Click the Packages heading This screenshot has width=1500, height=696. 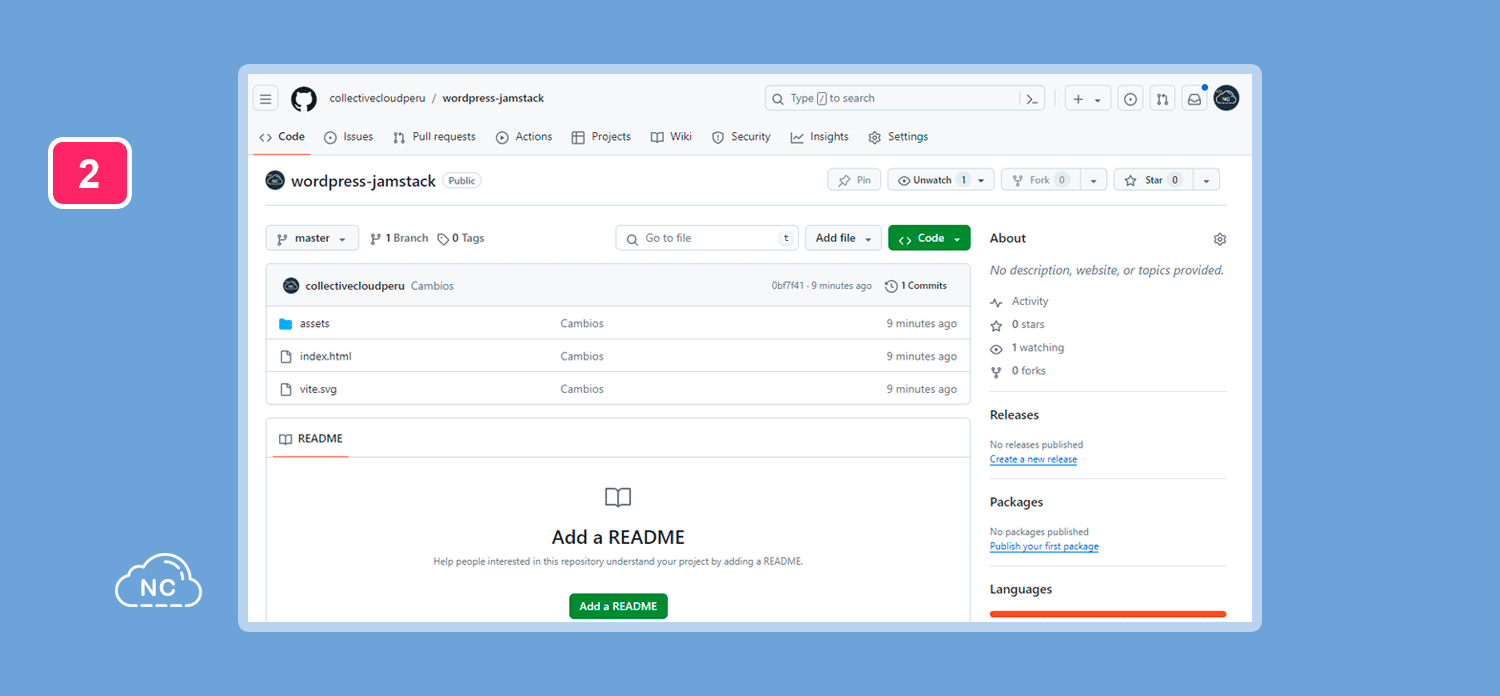(x=1016, y=502)
